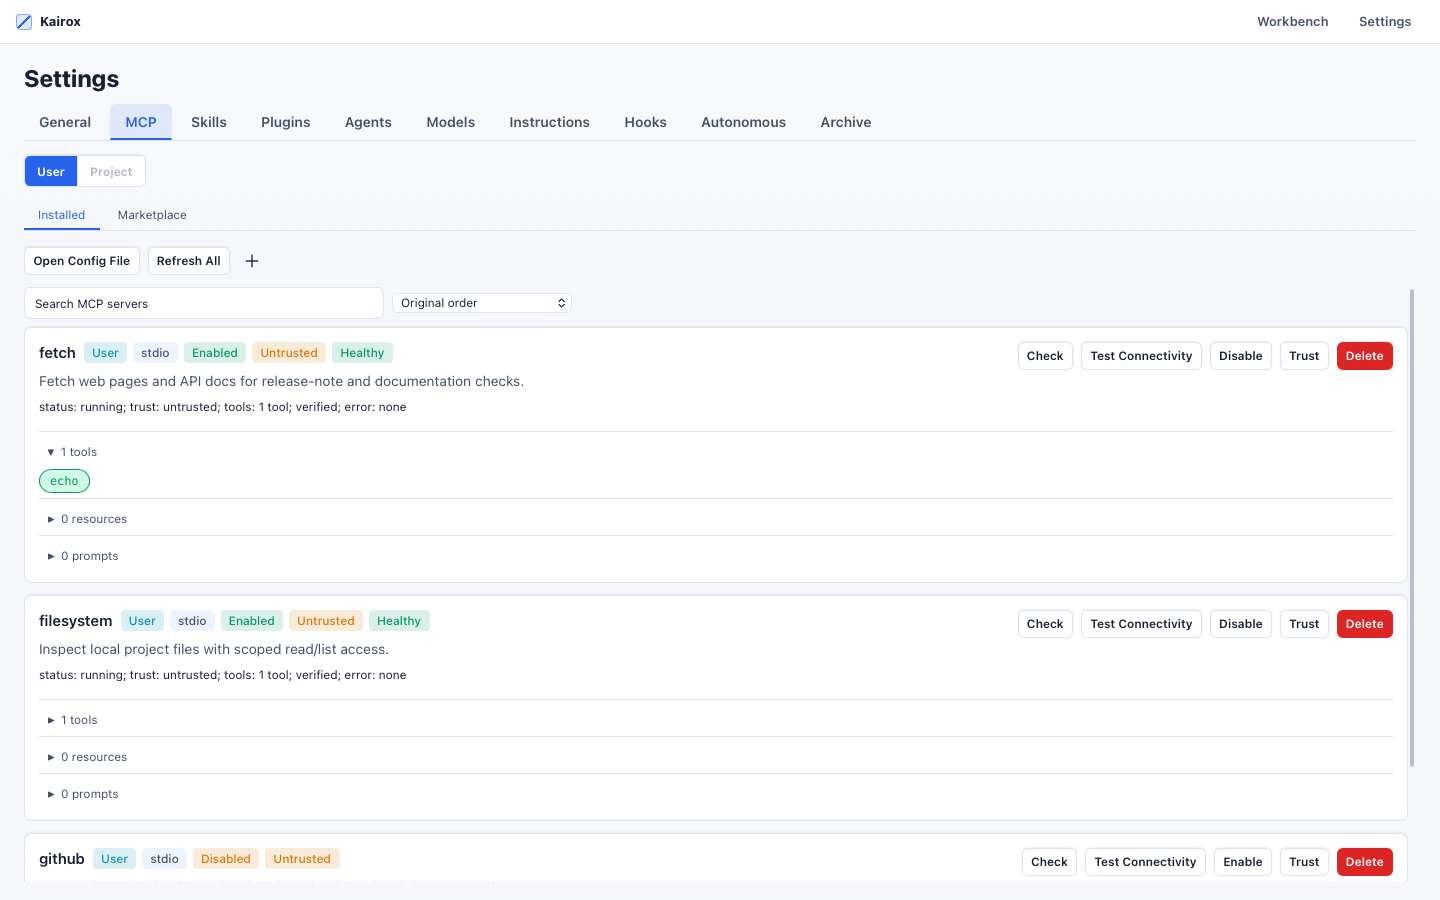Switch scope to Project
1440x900 pixels.
[x=111, y=171]
